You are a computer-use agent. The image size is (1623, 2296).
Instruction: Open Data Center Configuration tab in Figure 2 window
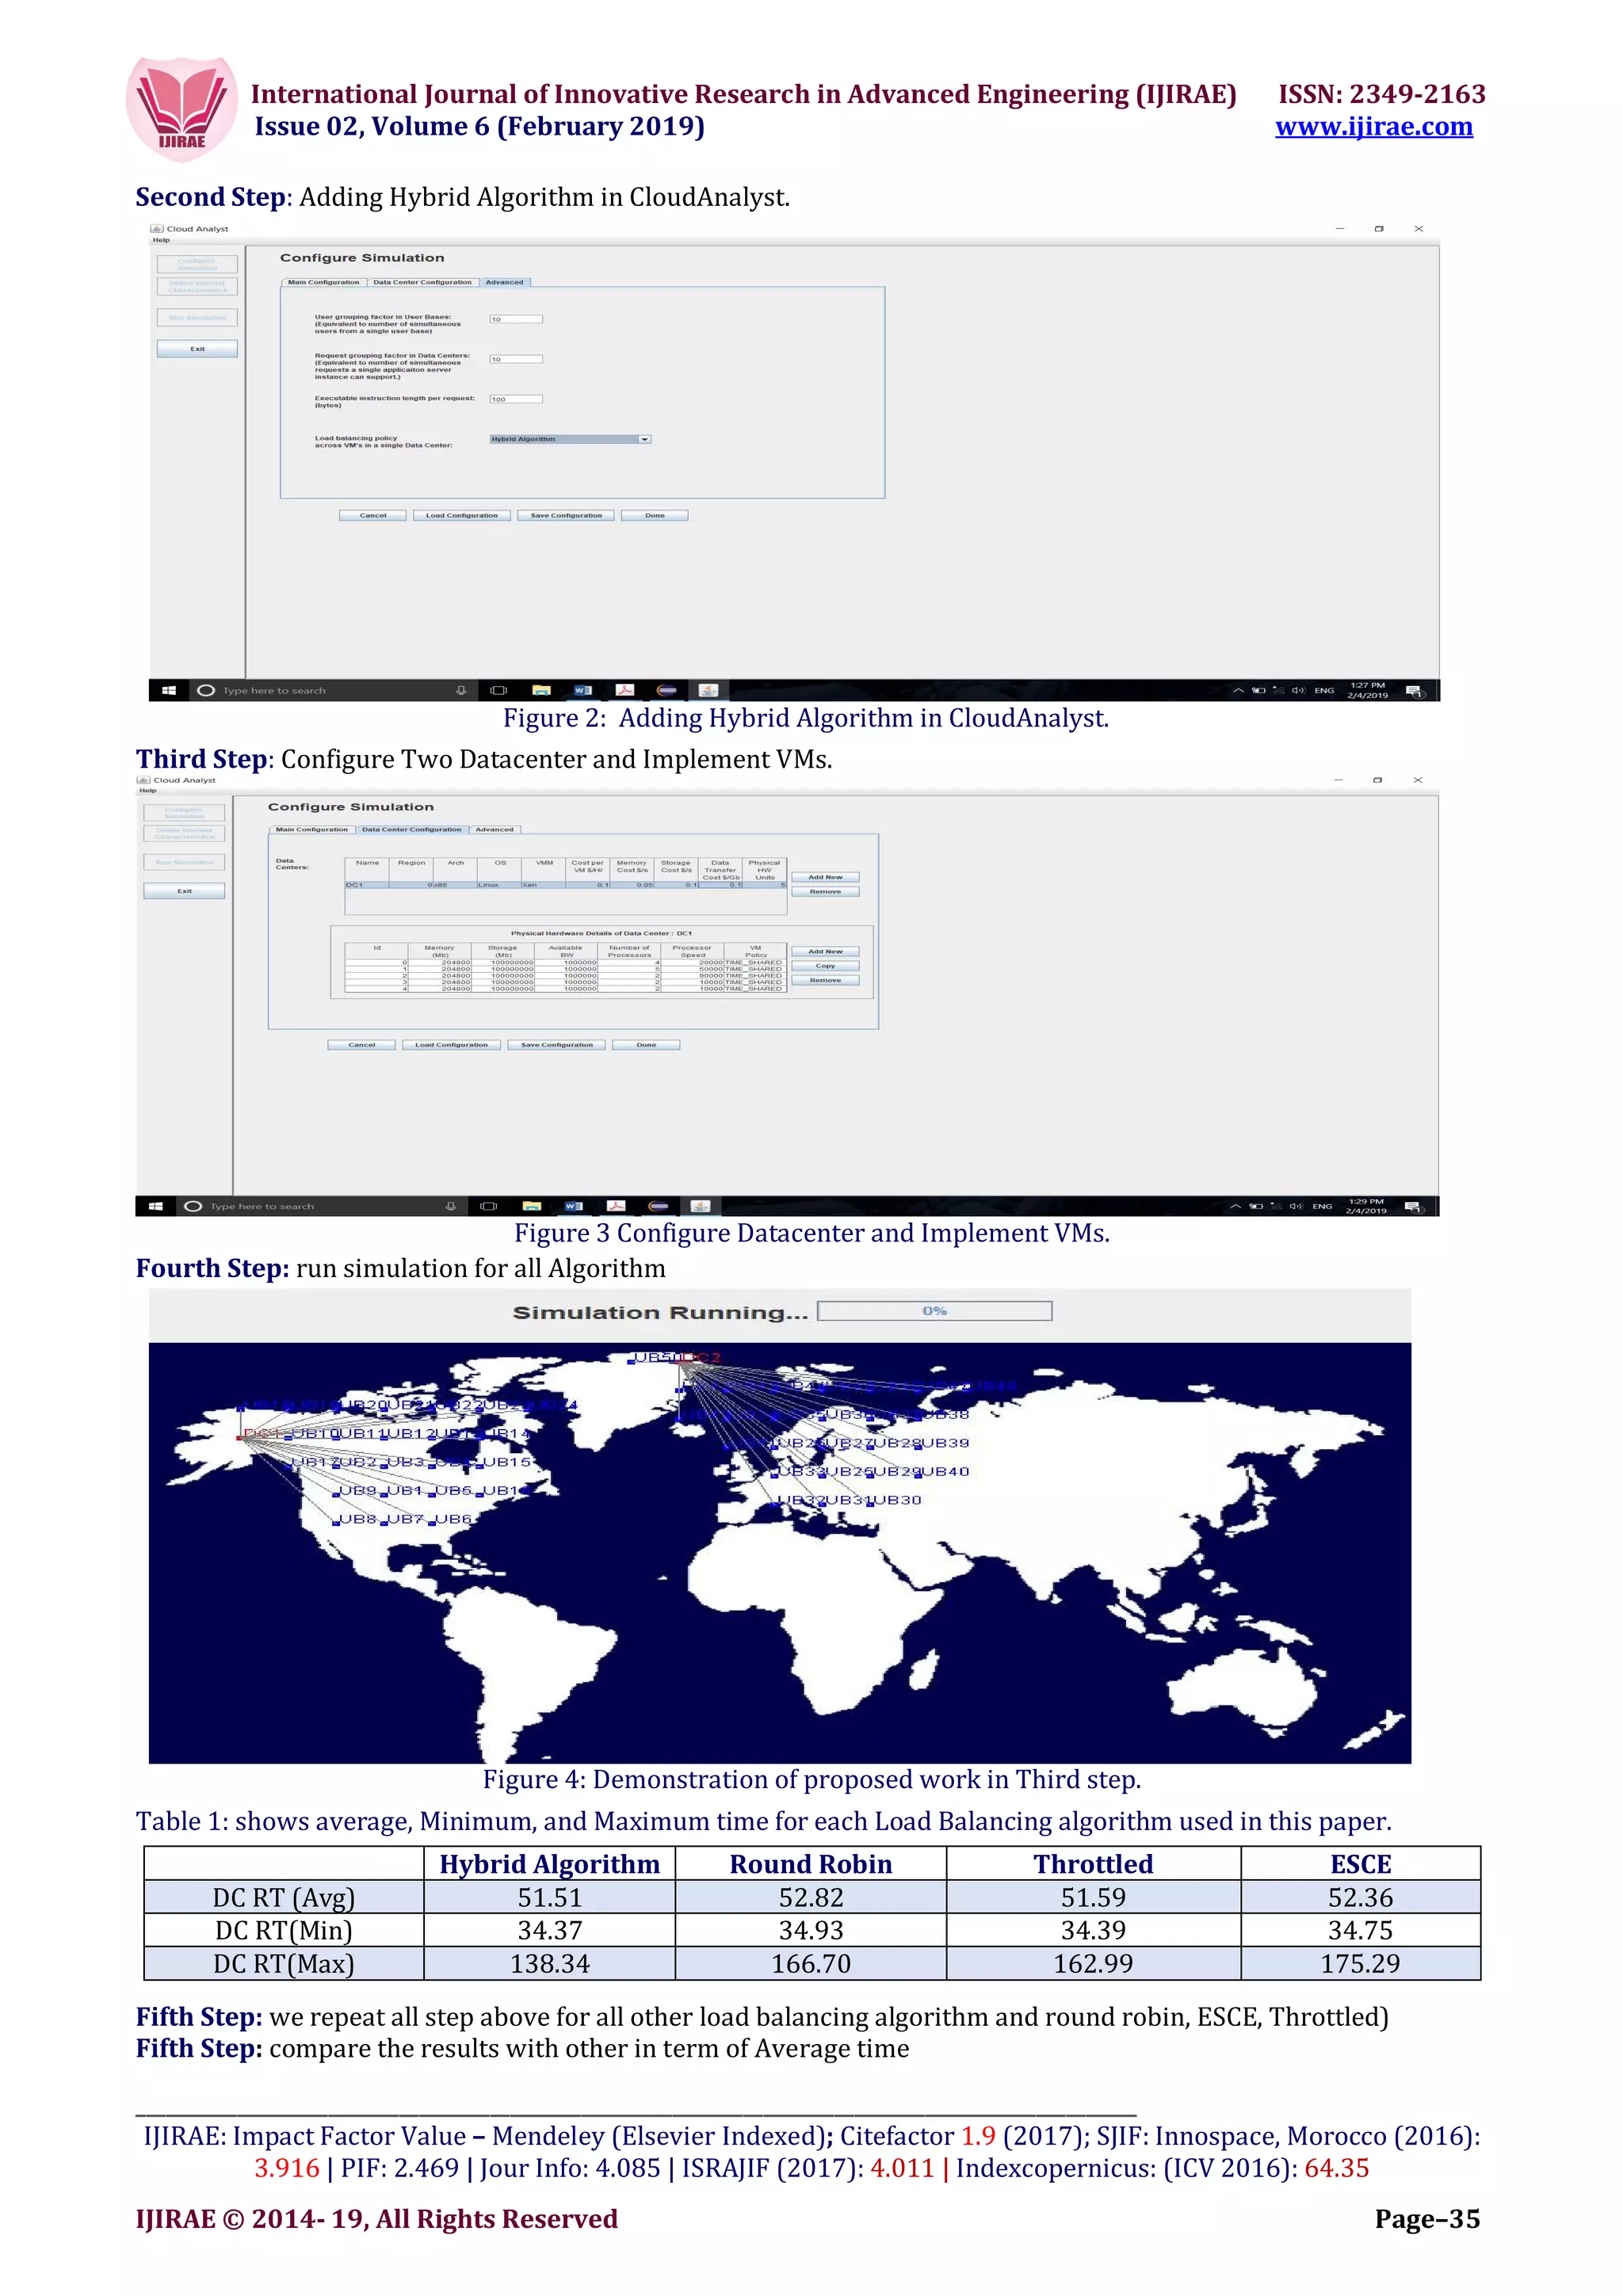pos(422,282)
